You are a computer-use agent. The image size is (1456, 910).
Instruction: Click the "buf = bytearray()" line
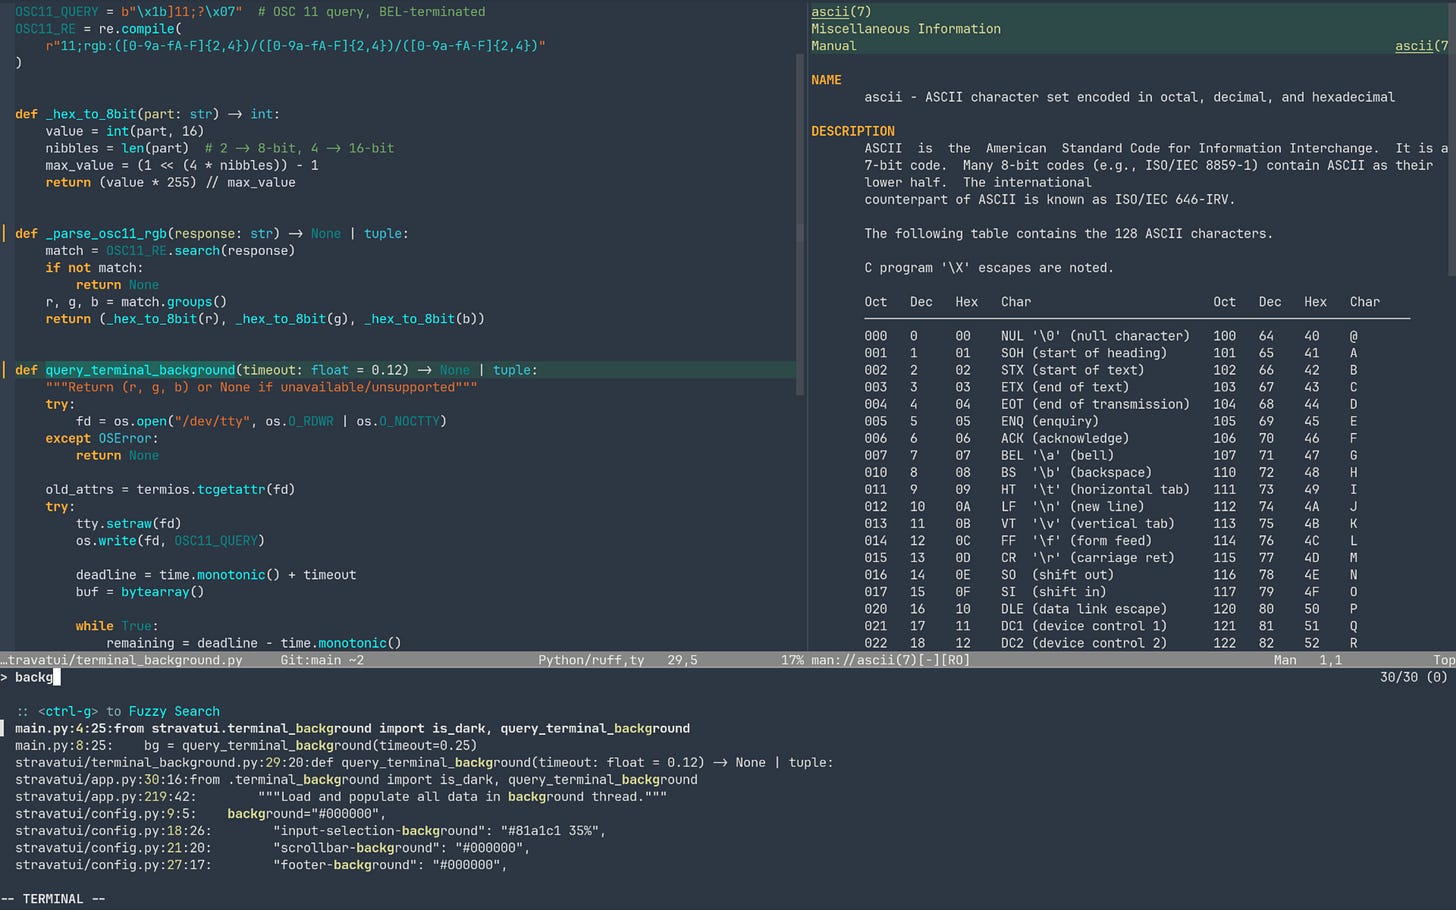(x=140, y=592)
